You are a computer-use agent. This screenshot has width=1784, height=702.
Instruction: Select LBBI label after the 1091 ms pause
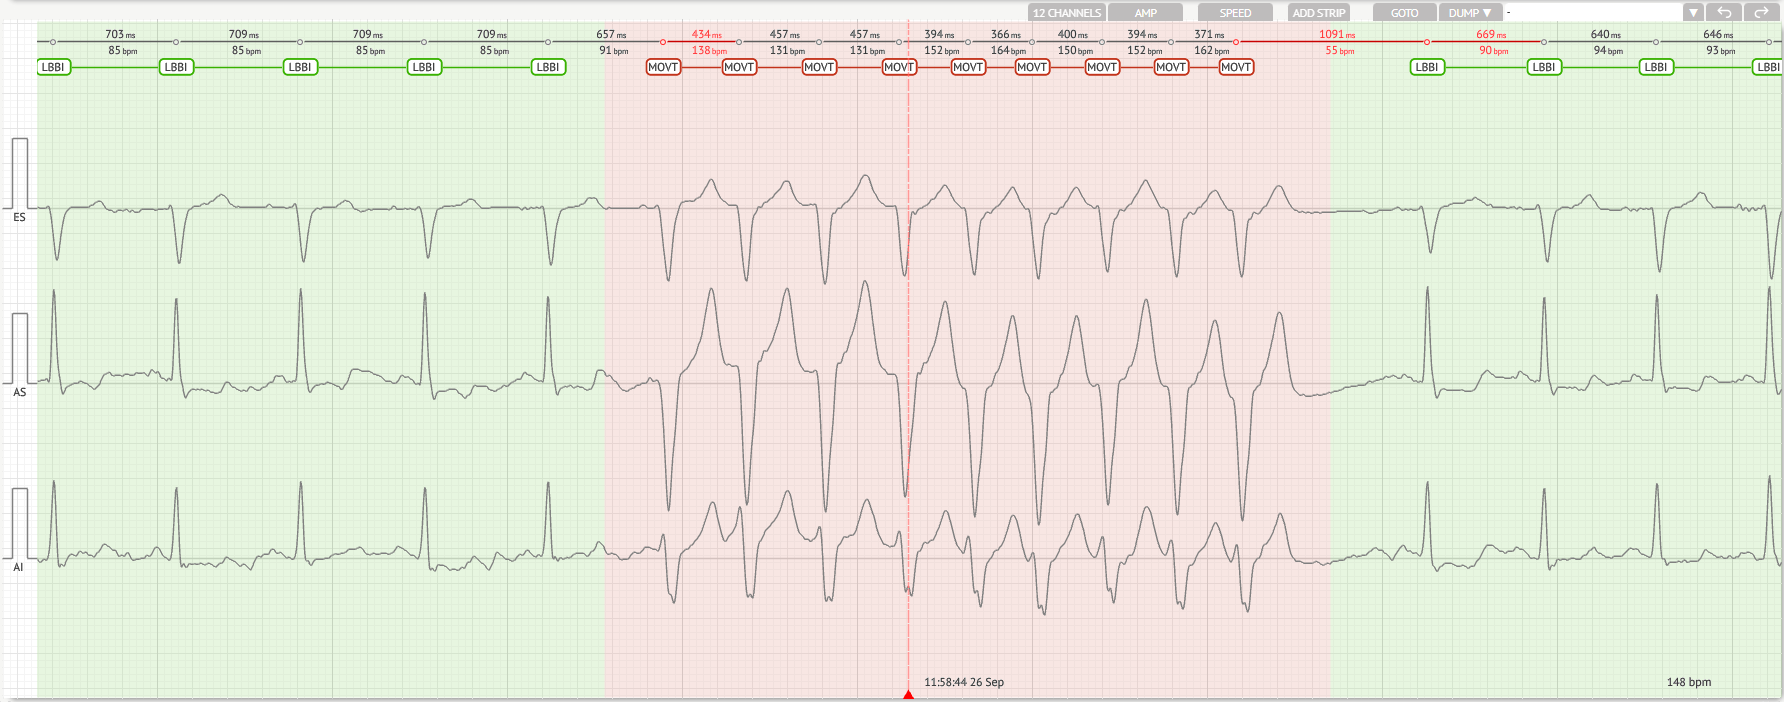[1427, 67]
